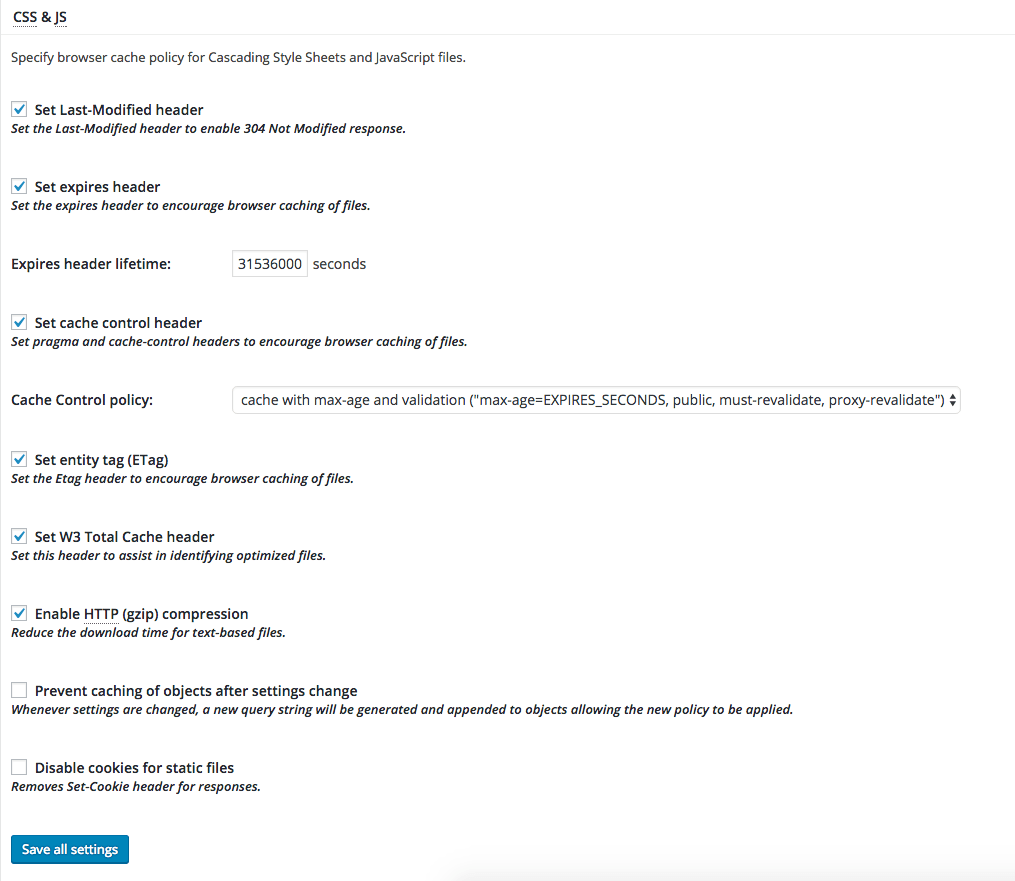Click the 'Specify browser cache policy' intro text
This screenshot has width=1015, height=881.
pyautogui.click(x=238, y=58)
